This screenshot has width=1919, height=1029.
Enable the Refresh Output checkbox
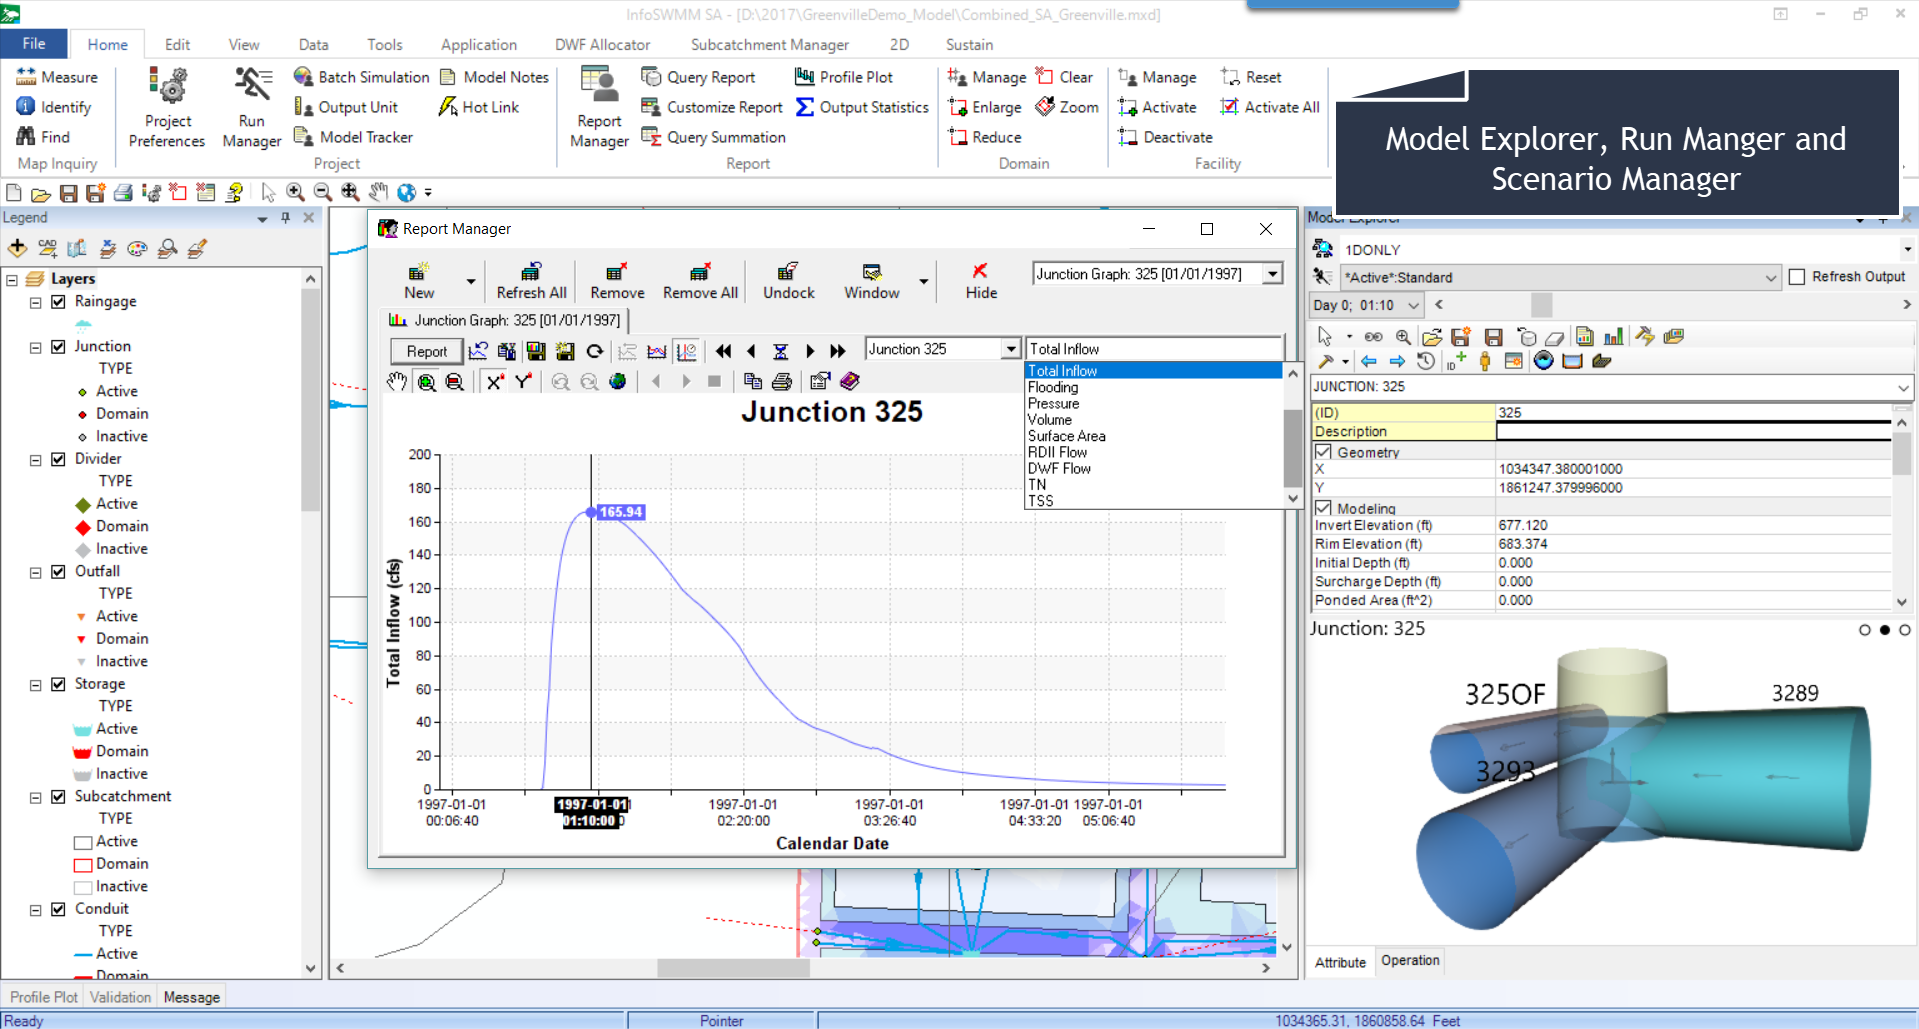(x=1796, y=277)
